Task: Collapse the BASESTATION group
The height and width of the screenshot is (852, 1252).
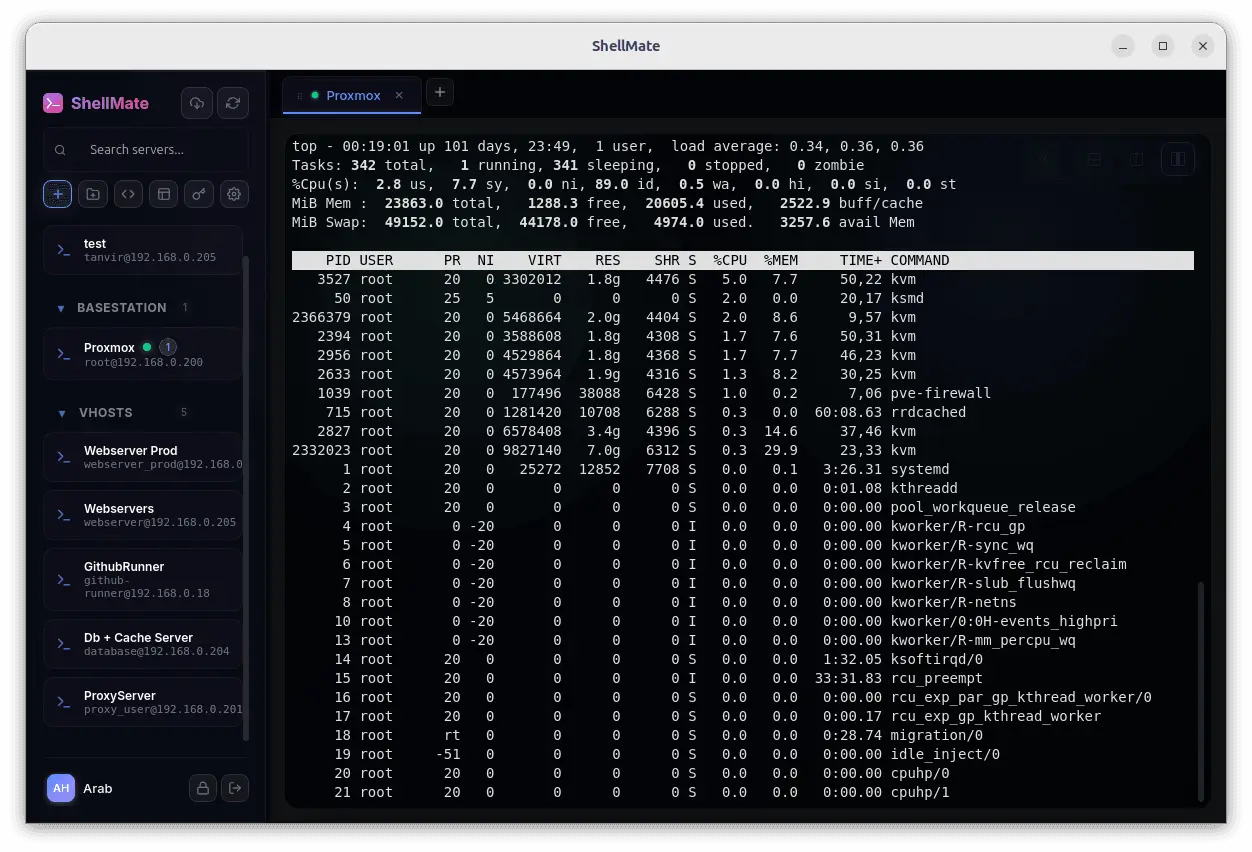Action: (x=61, y=308)
